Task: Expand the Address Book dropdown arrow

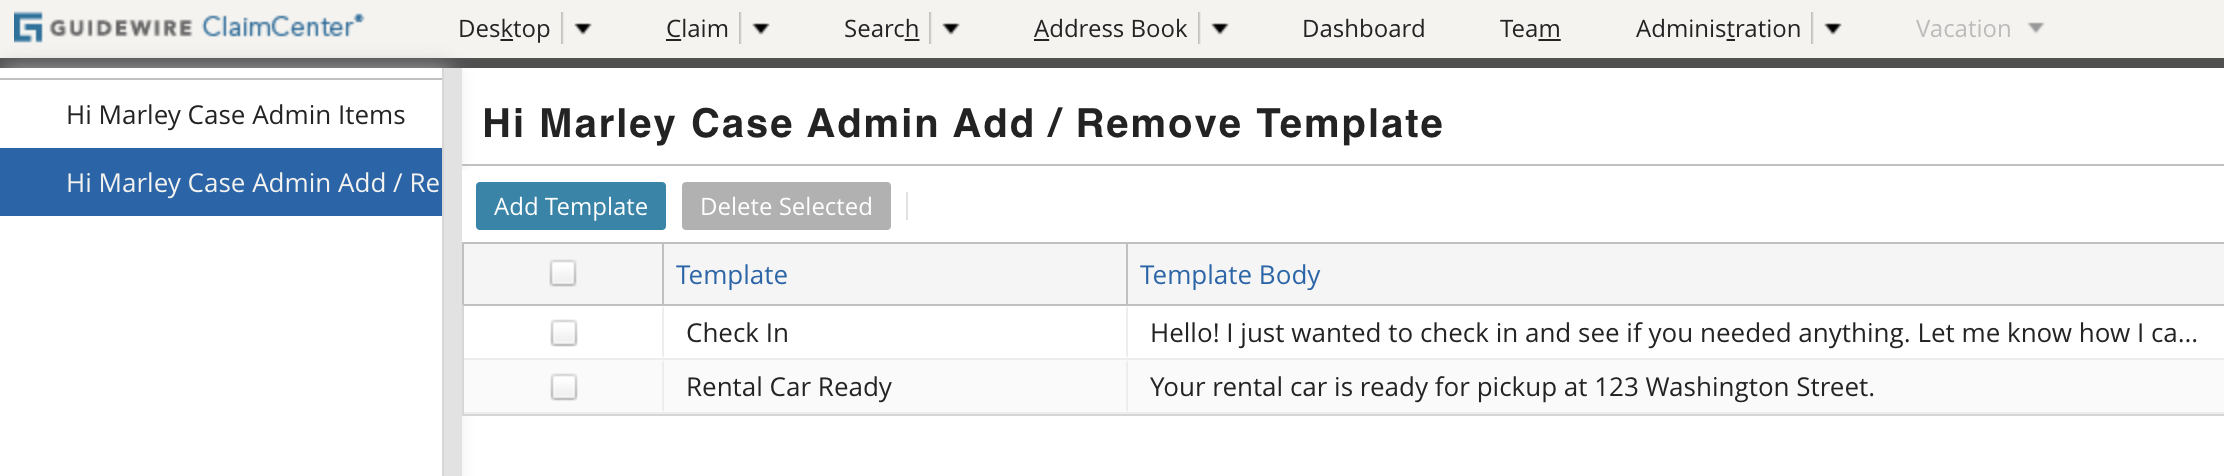Action: click(x=1220, y=29)
